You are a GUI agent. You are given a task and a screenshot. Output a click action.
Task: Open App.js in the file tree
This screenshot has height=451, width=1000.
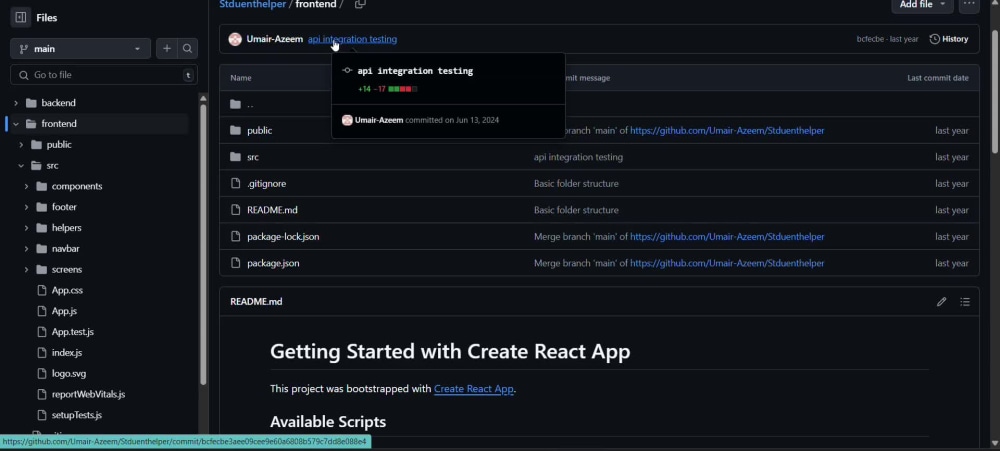[64, 311]
